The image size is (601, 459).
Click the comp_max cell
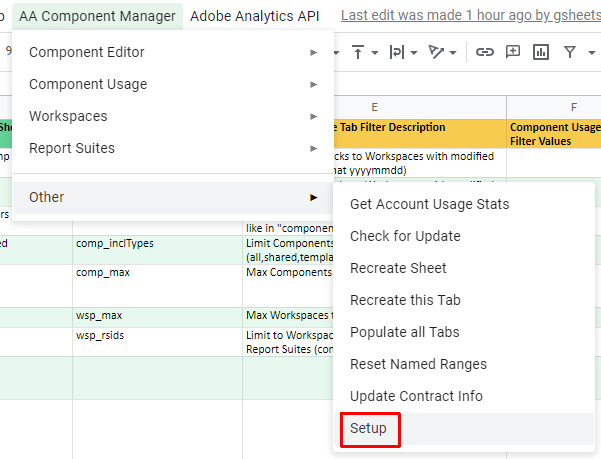[x=157, y=286]
